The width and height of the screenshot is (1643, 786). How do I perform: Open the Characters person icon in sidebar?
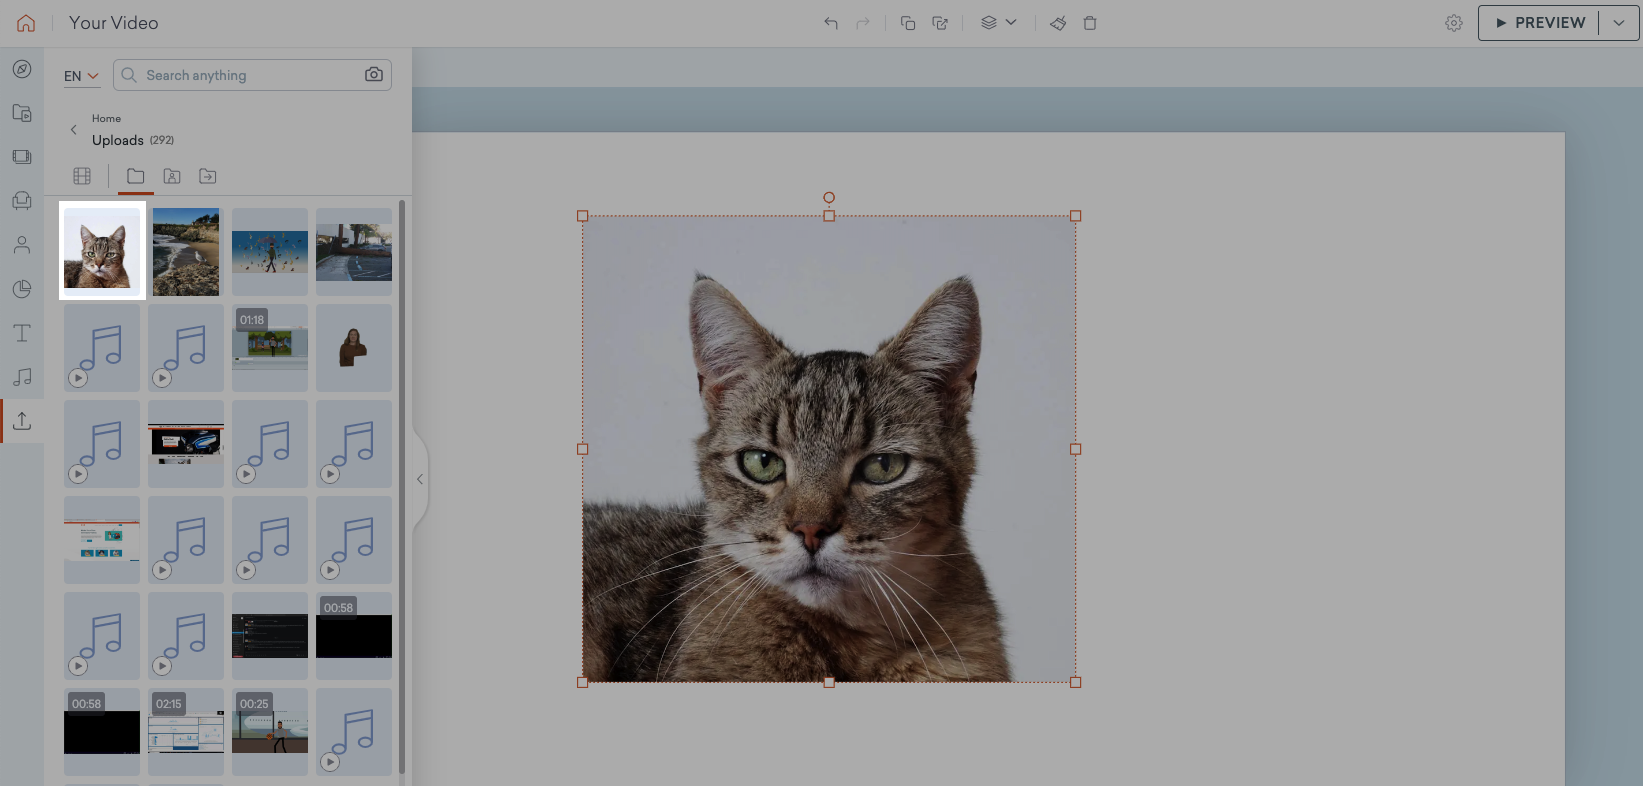point(22,245)
